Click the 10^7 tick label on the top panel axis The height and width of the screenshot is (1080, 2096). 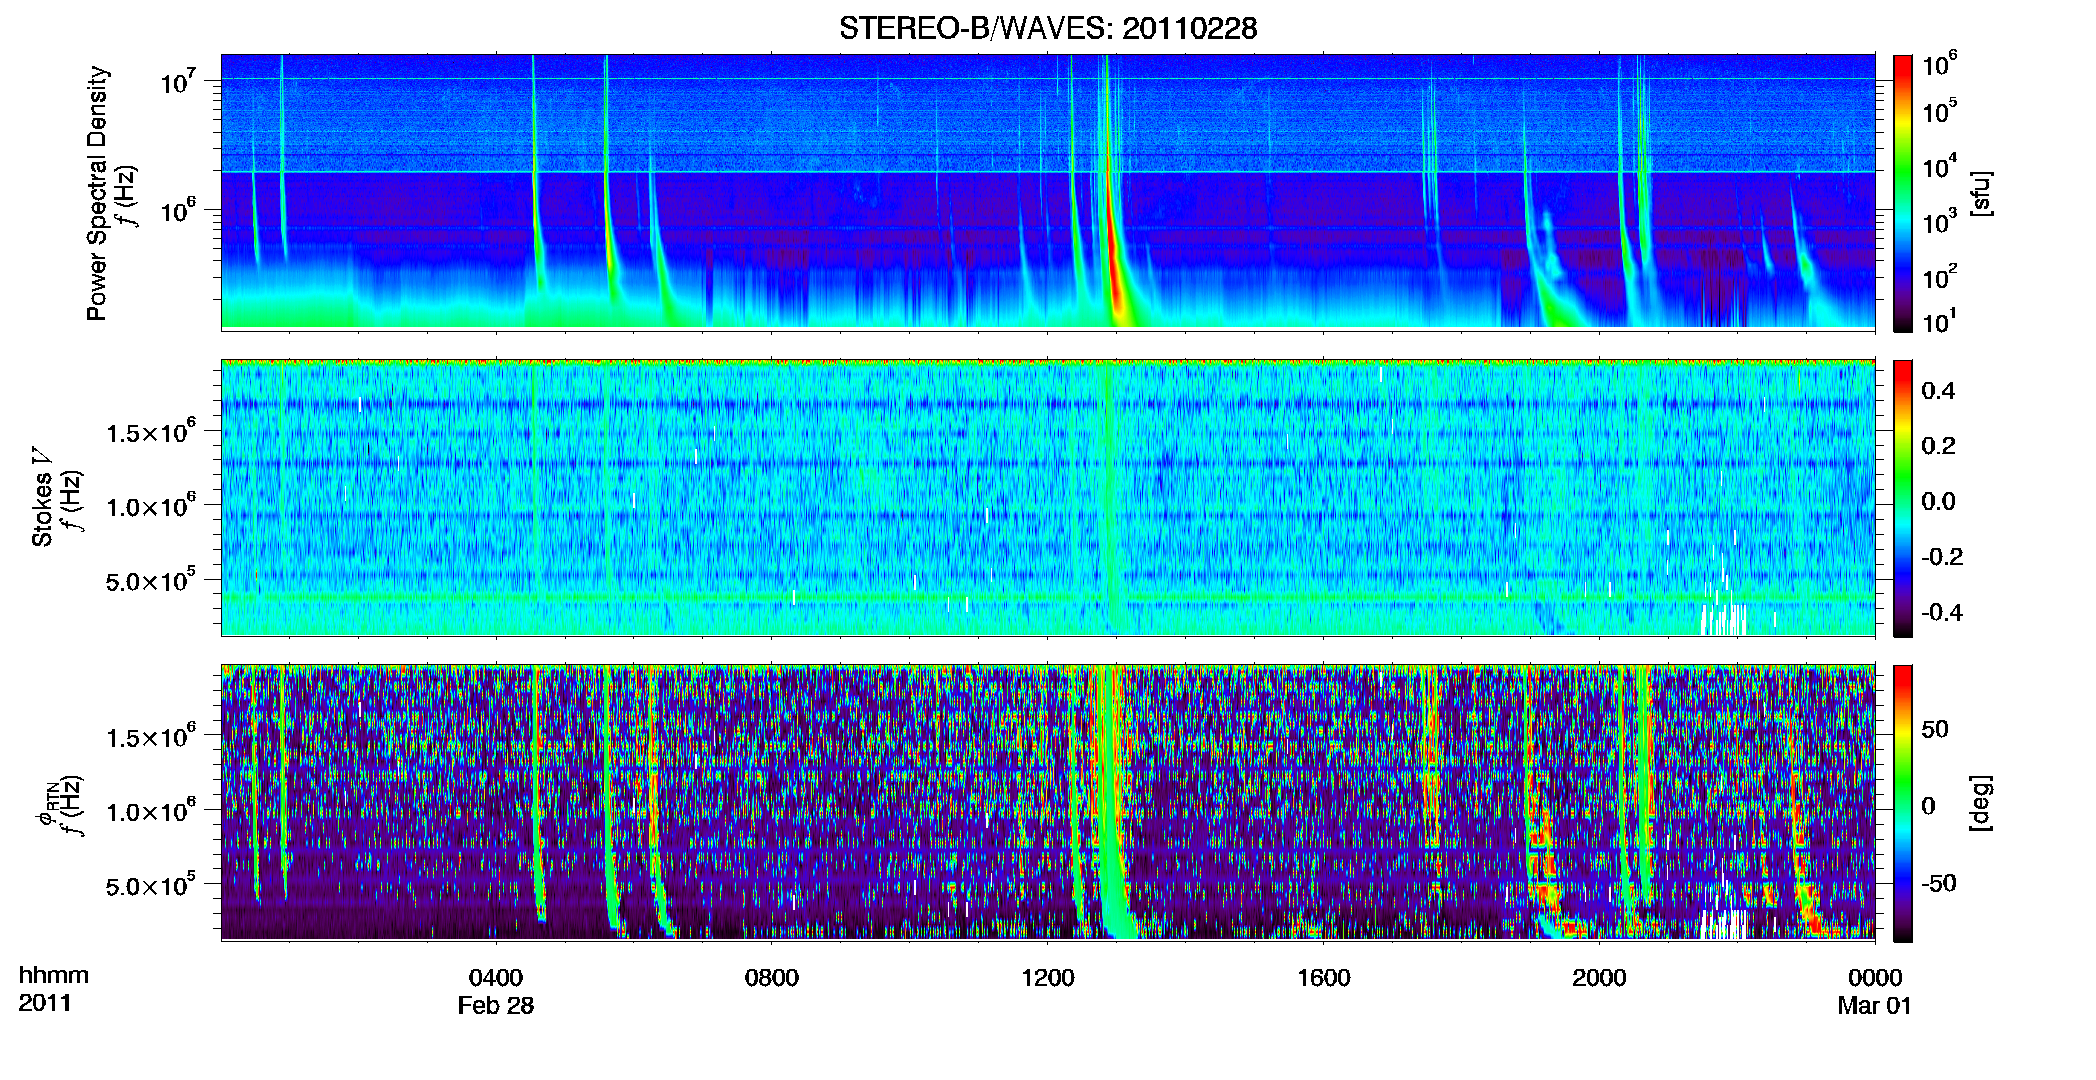(178, 82)
